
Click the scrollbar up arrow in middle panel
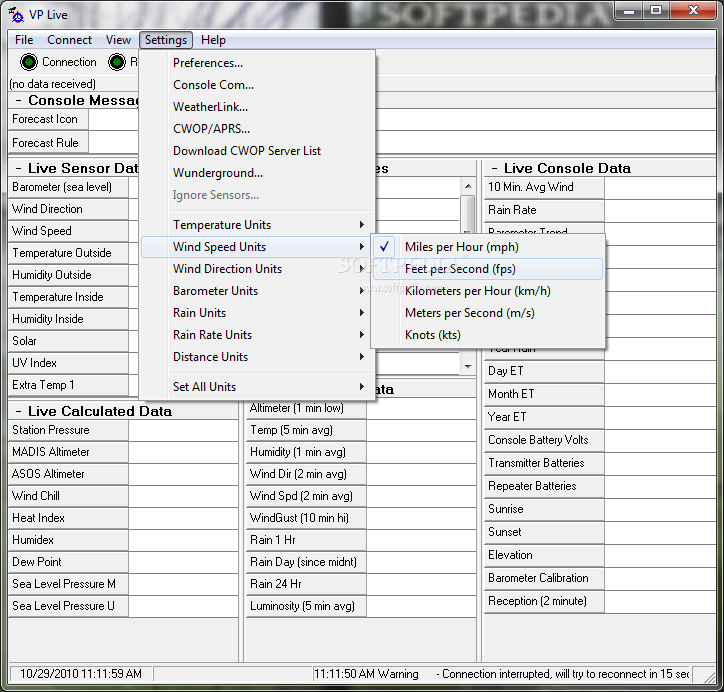click(x=468, y=186)
